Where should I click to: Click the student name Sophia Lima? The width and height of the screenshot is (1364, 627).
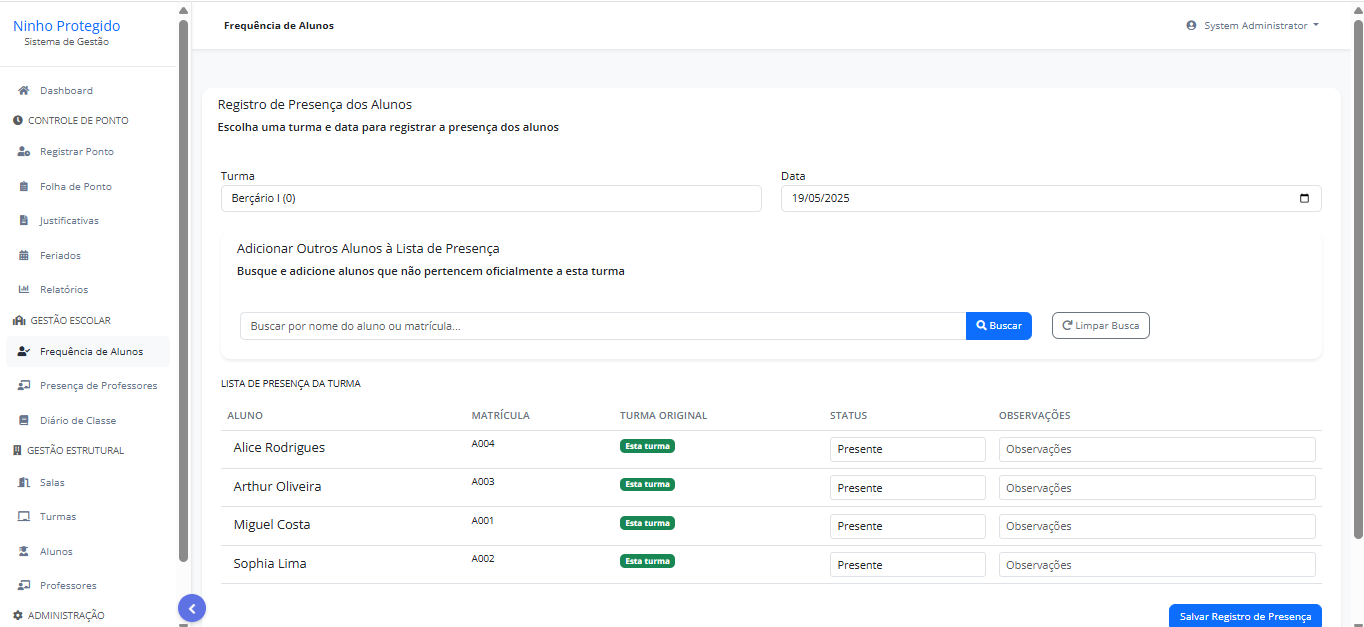click(x=270, y=564)
